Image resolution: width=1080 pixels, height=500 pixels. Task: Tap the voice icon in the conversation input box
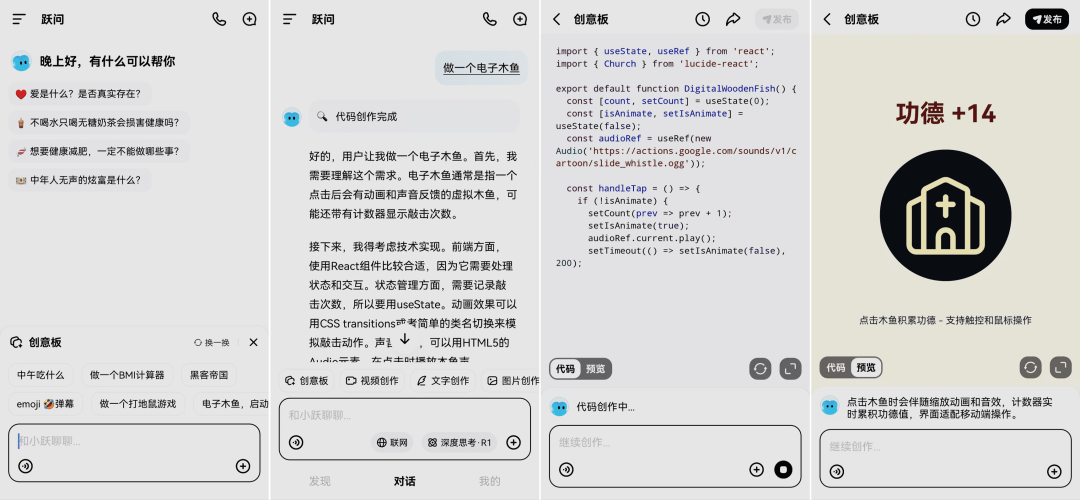296,442
